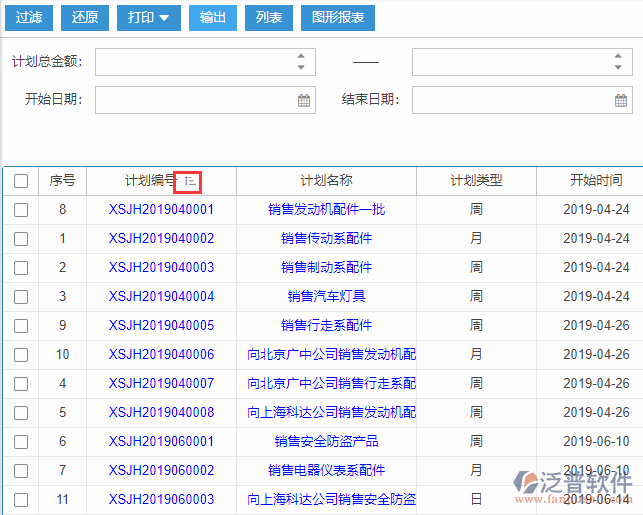Check the row for XSJH2019040001
Viewport: 643px width, 515px height.
tap(21, 210)
